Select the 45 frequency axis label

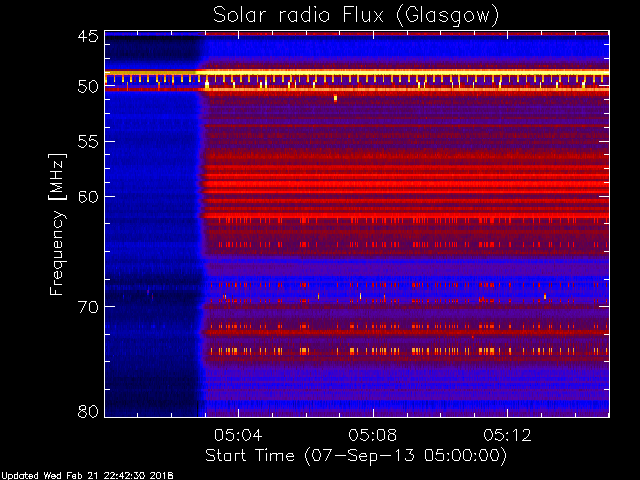tap(88, 36)
